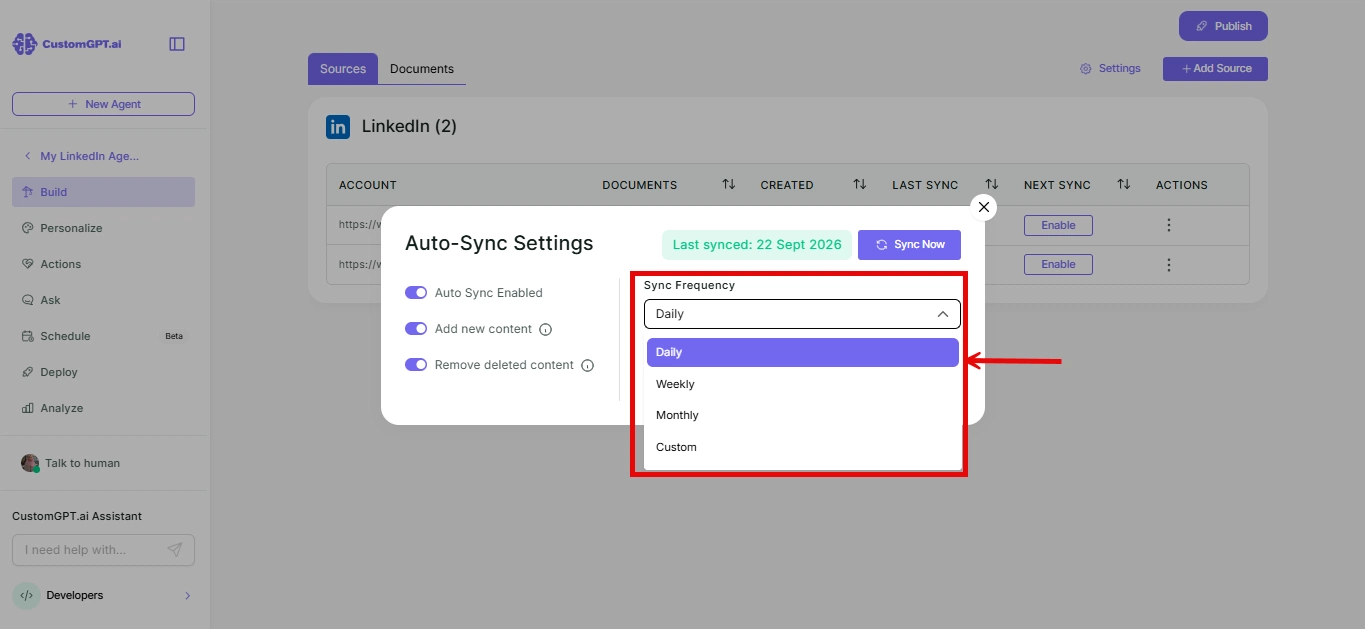The width and height of the screenshot is (1365, 629).
Task: Click the Sync Now button
Action: [x=909, y=245]
